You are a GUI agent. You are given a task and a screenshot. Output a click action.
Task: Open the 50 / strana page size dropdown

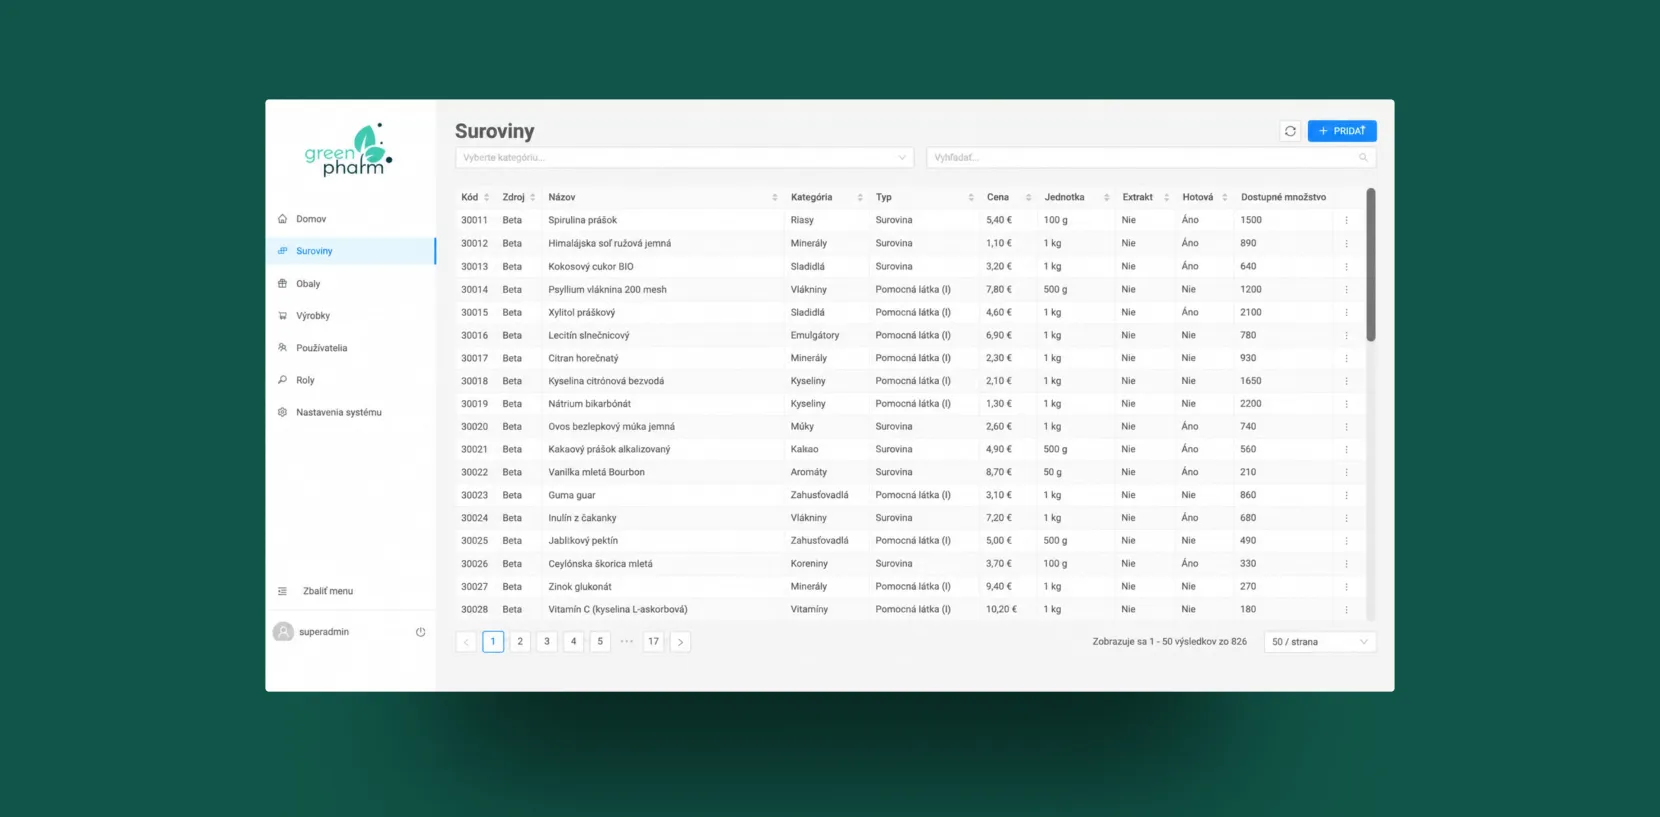[1320, 642]
